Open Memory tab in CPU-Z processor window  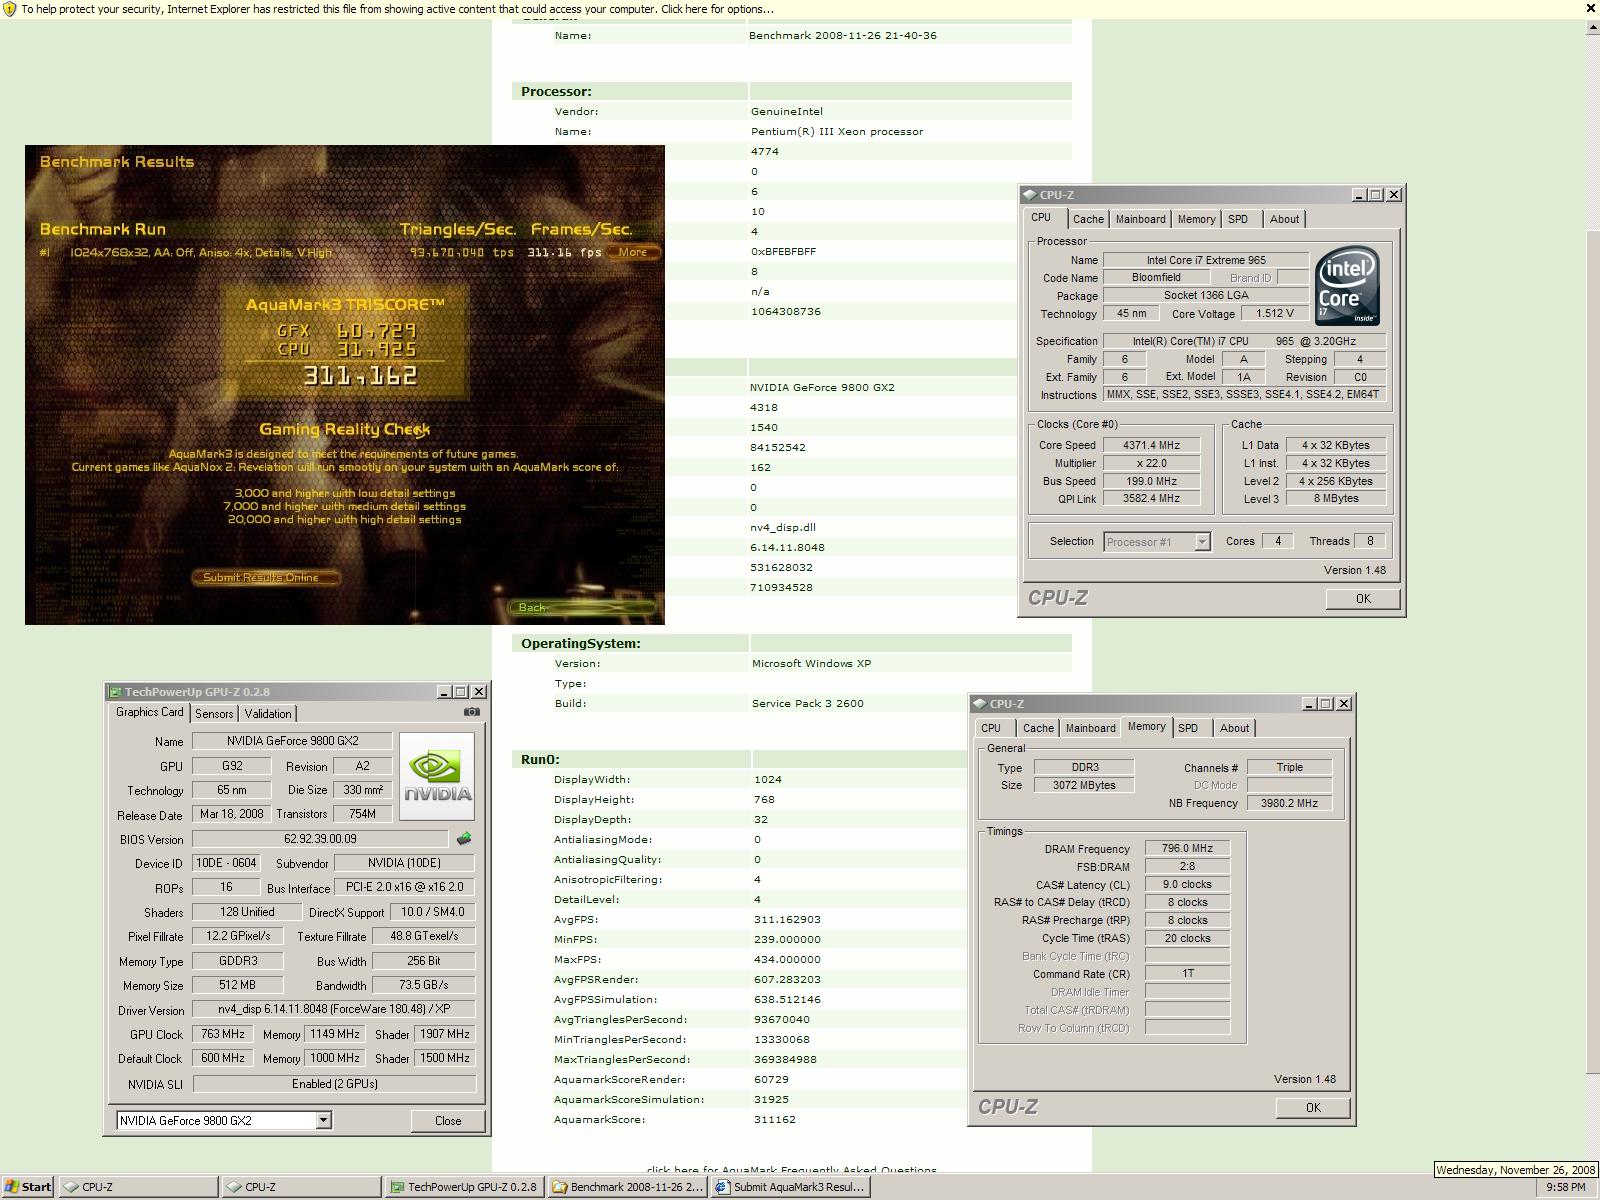[1196, 219]
